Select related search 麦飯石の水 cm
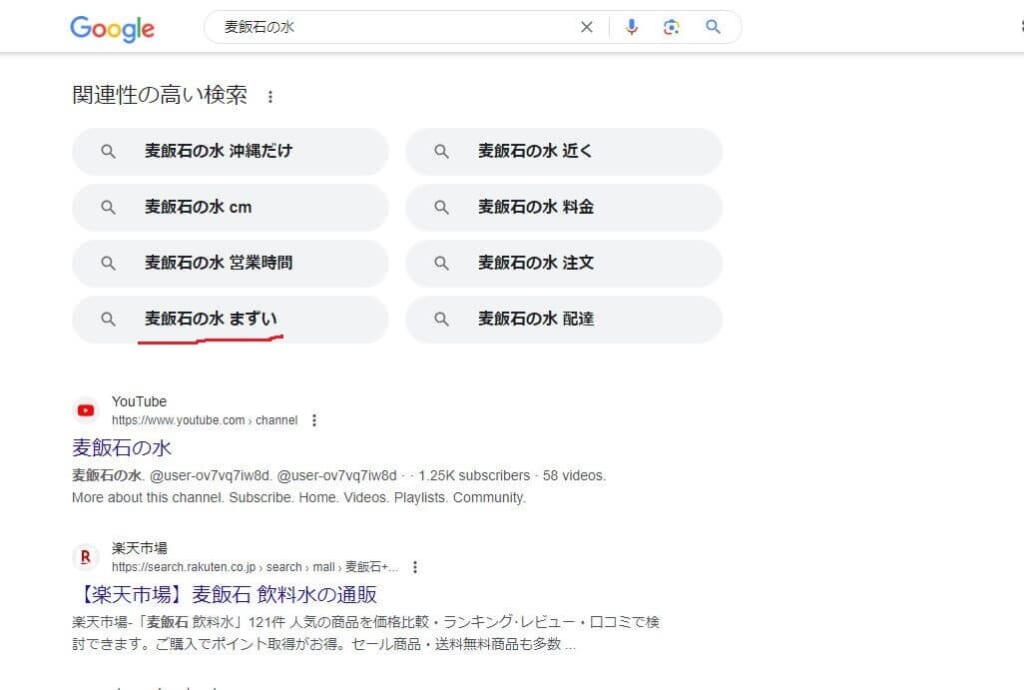Viewport: 1024px width, 690px height. point(230,208)
